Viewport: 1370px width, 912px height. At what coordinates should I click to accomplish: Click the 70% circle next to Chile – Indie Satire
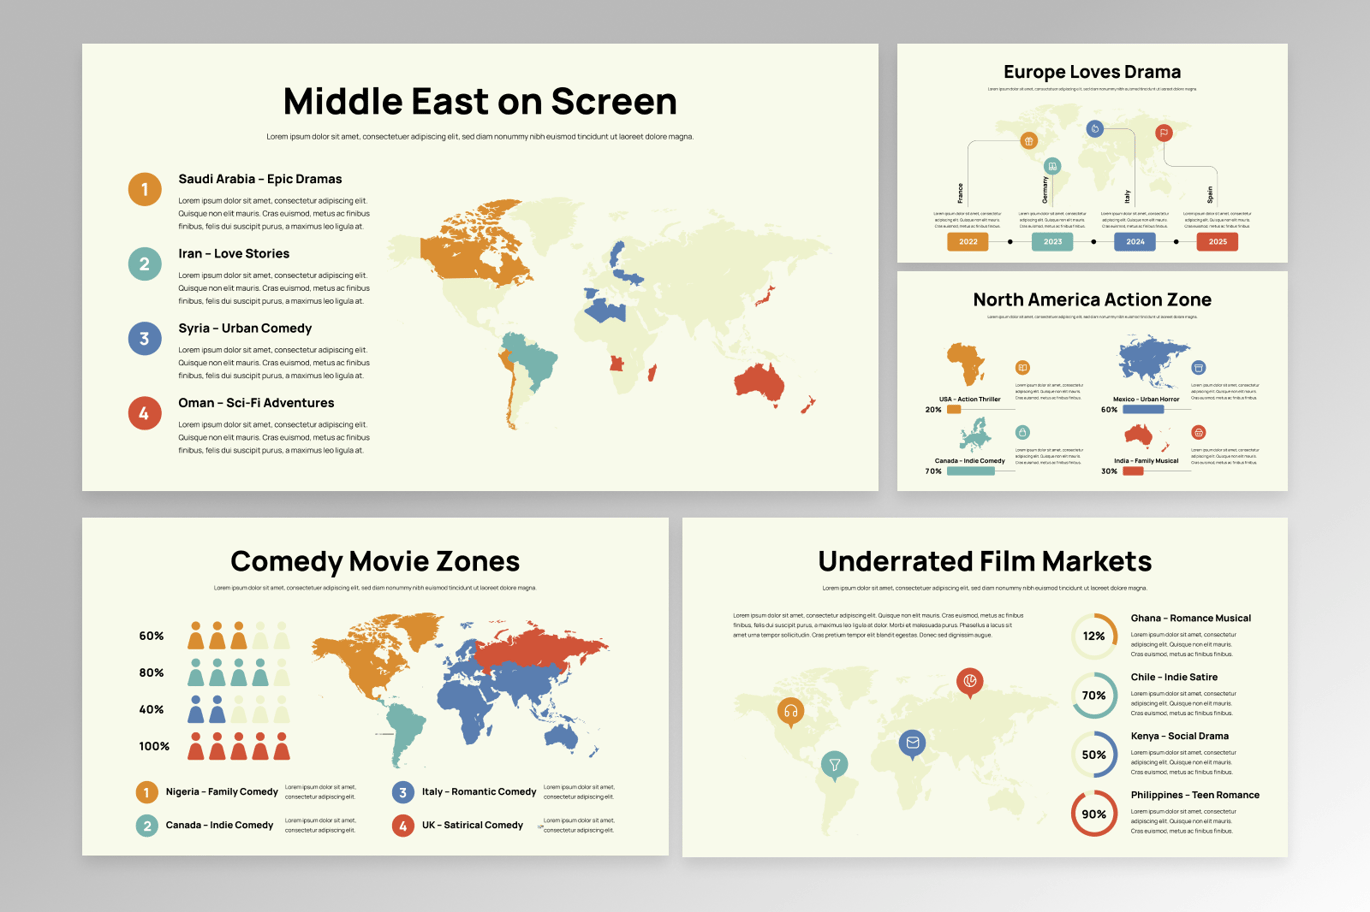[1095, 695]
